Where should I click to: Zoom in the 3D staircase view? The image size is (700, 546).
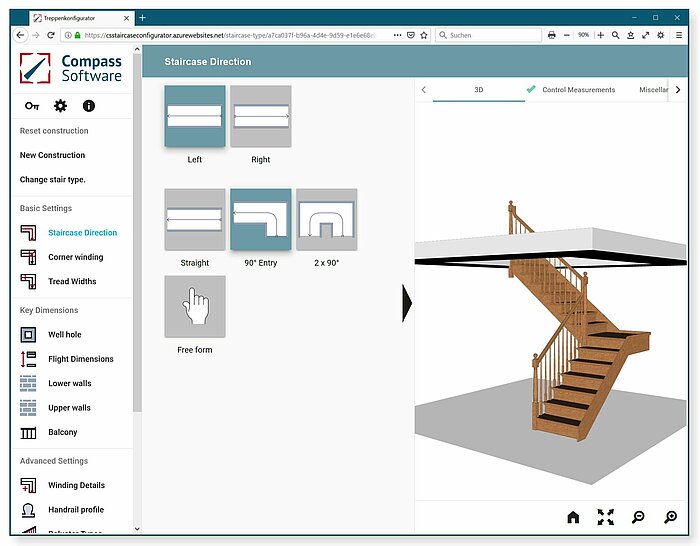[x=670, y=517]
